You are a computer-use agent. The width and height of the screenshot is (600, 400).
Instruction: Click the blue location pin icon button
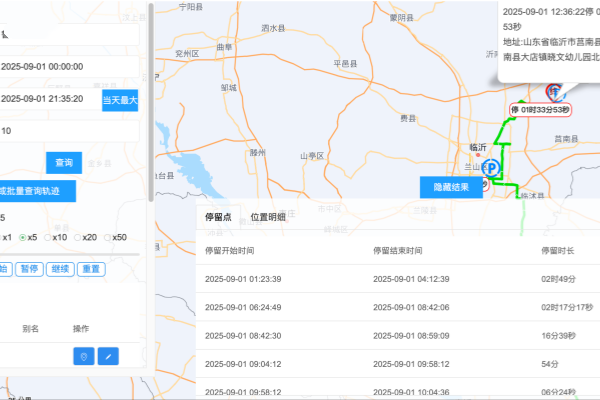(x=84, y=356)
